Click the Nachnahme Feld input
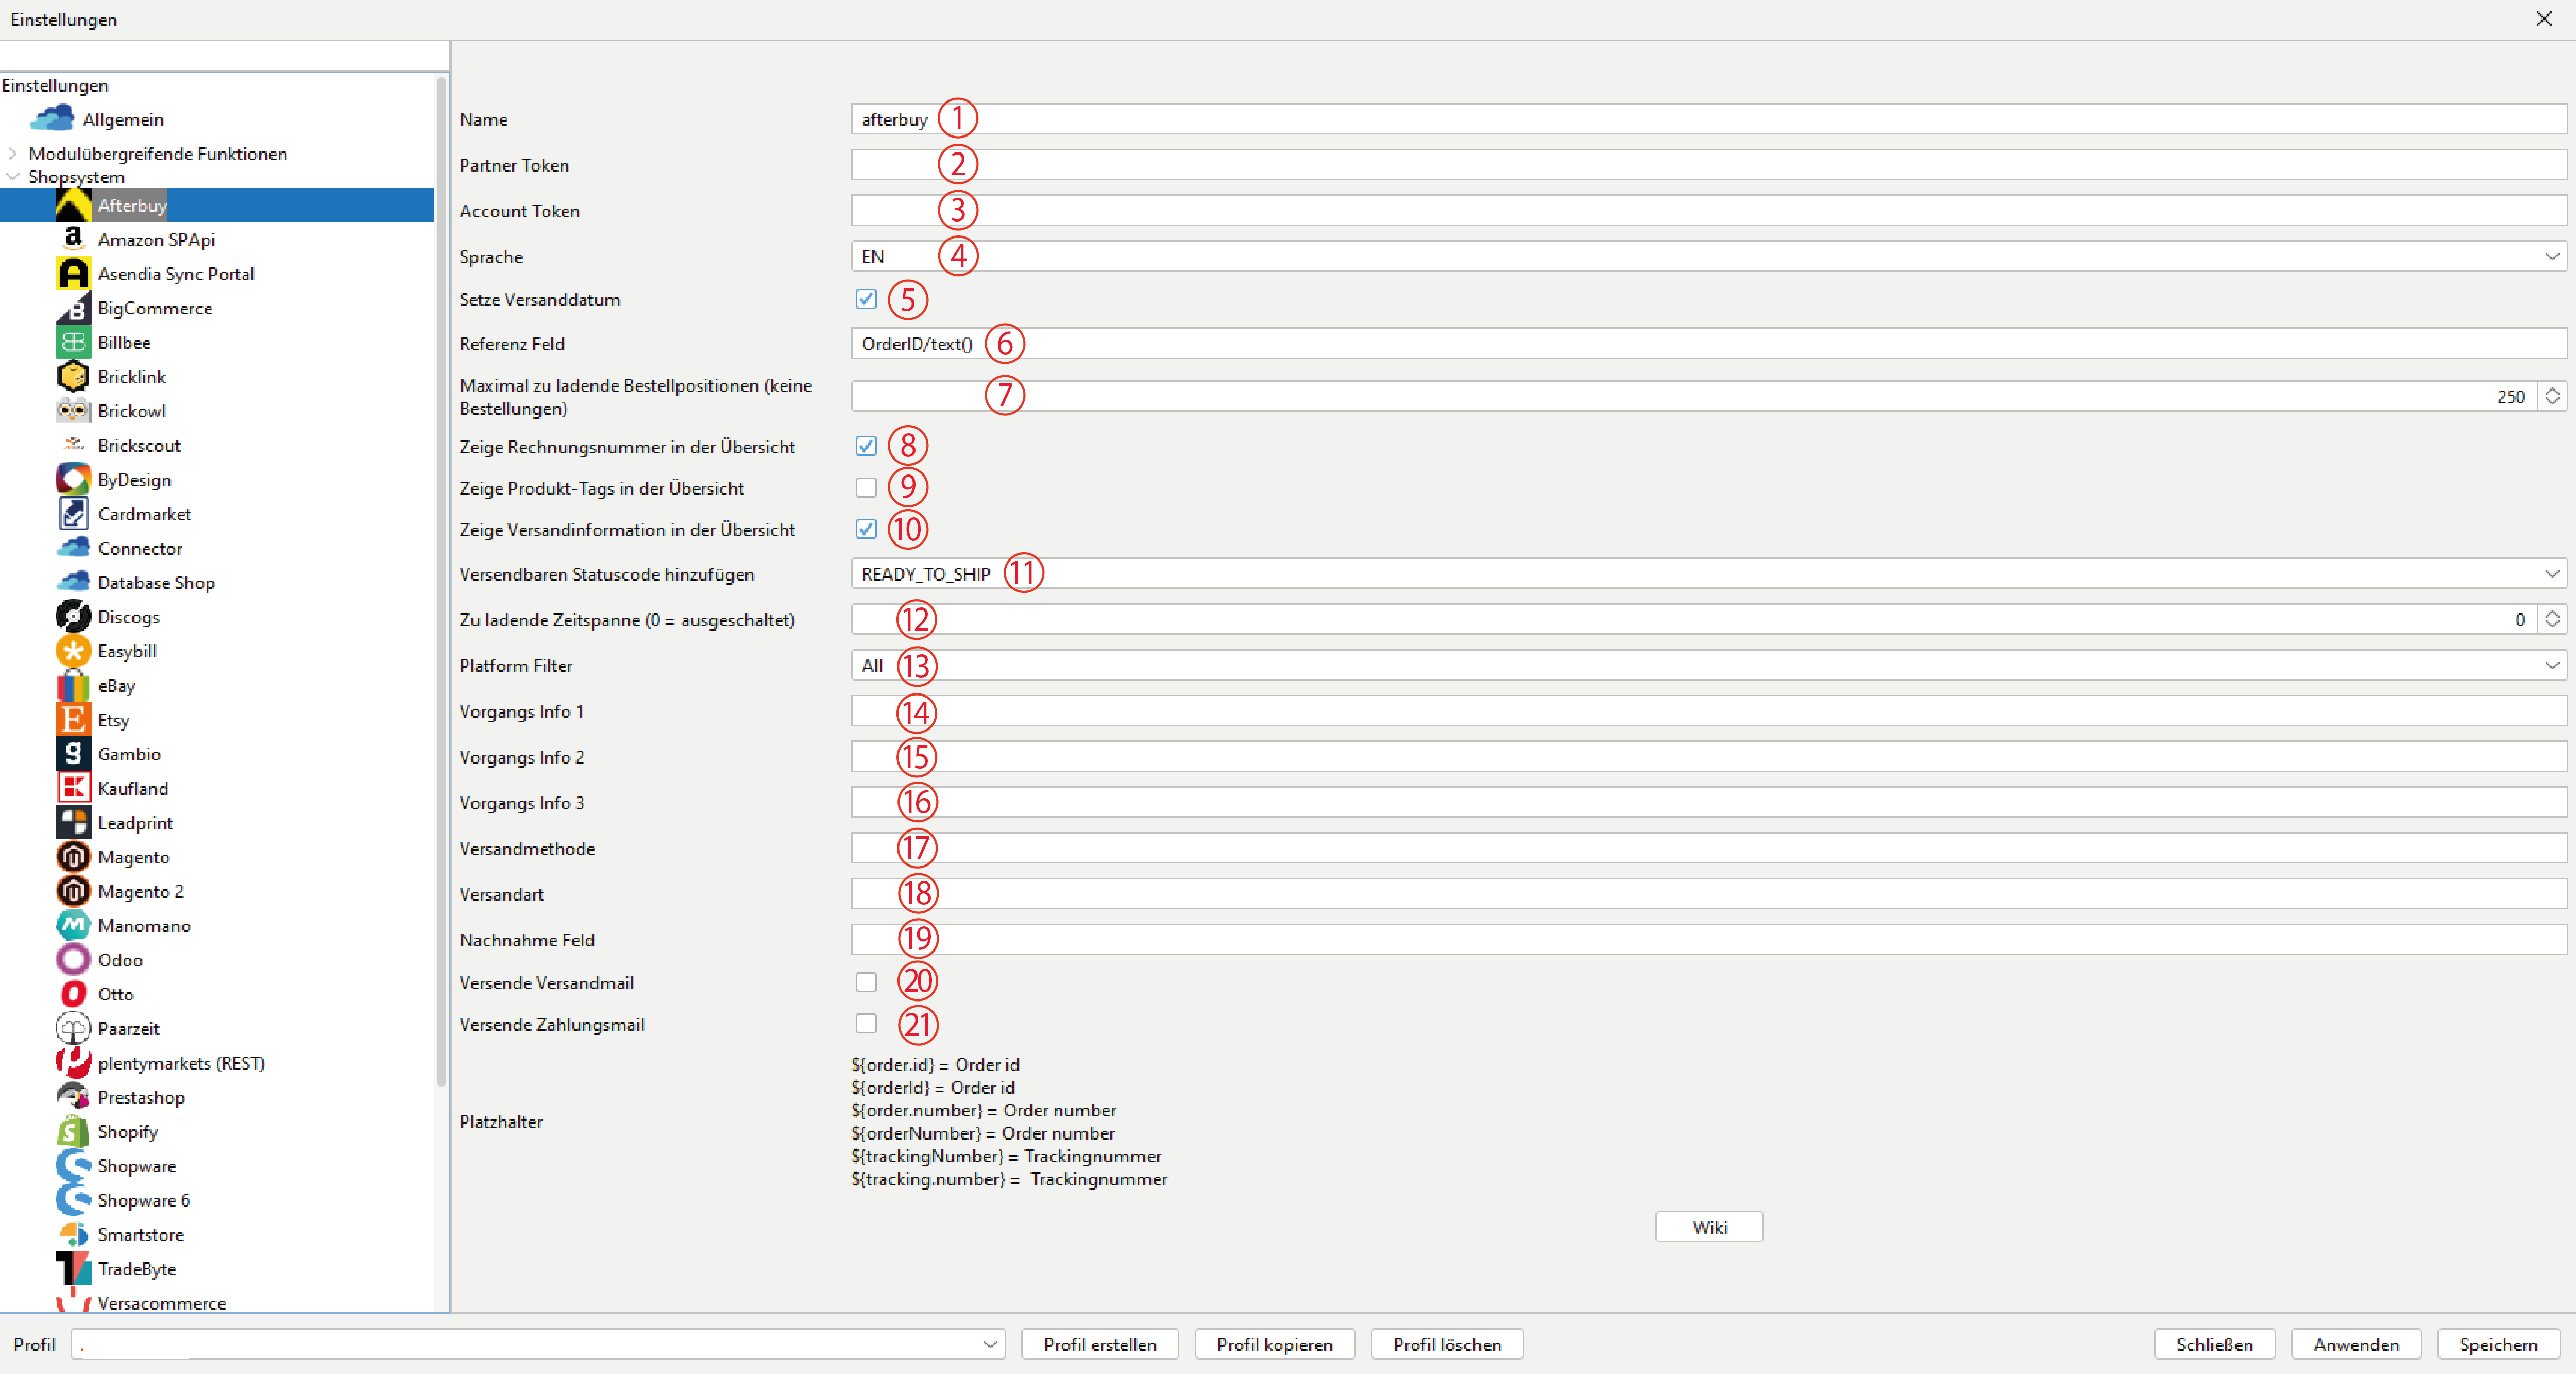This screenshot has width=2576, height=1374. click(1709, 940)
